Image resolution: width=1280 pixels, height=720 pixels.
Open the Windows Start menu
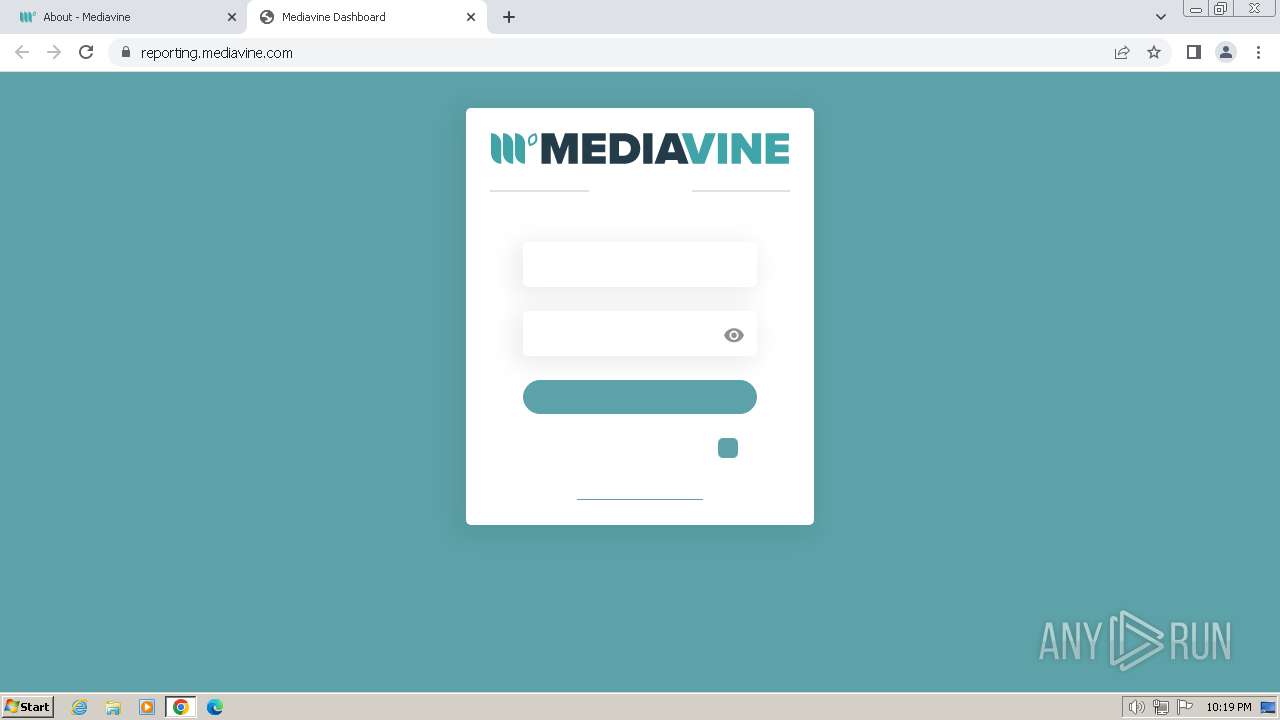[28, 706]
